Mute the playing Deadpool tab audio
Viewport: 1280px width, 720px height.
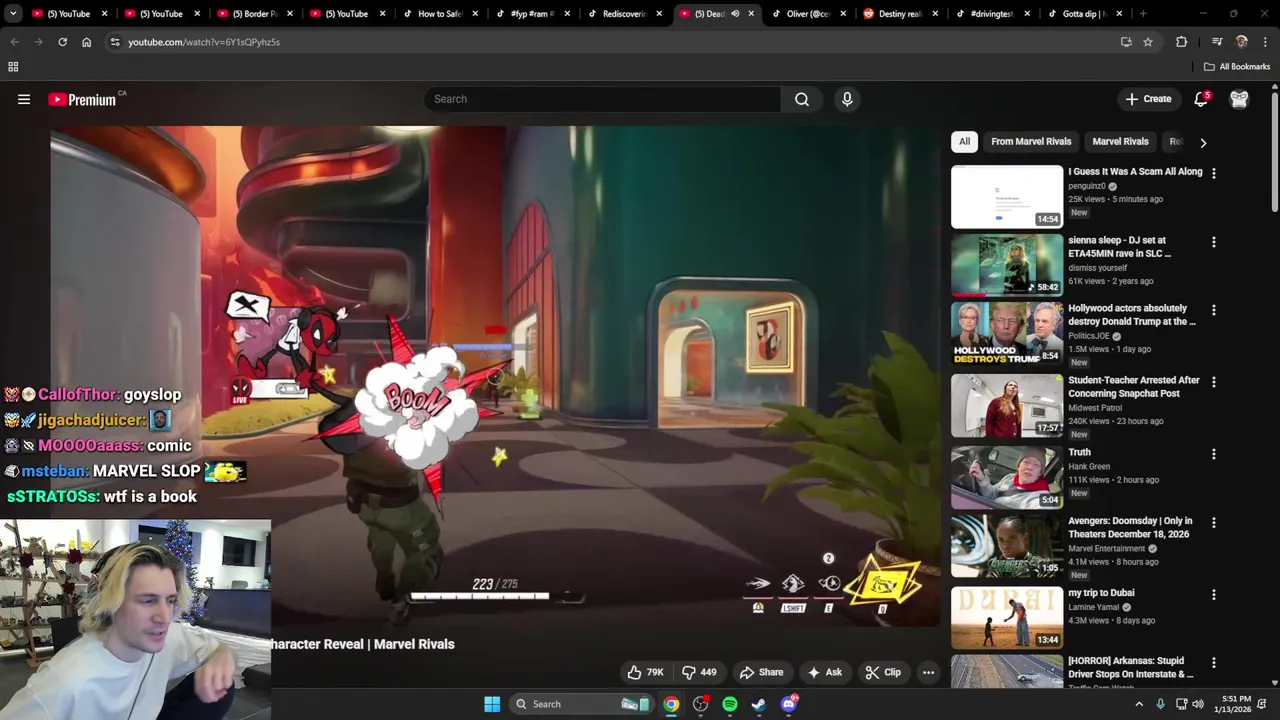[735, 14]
